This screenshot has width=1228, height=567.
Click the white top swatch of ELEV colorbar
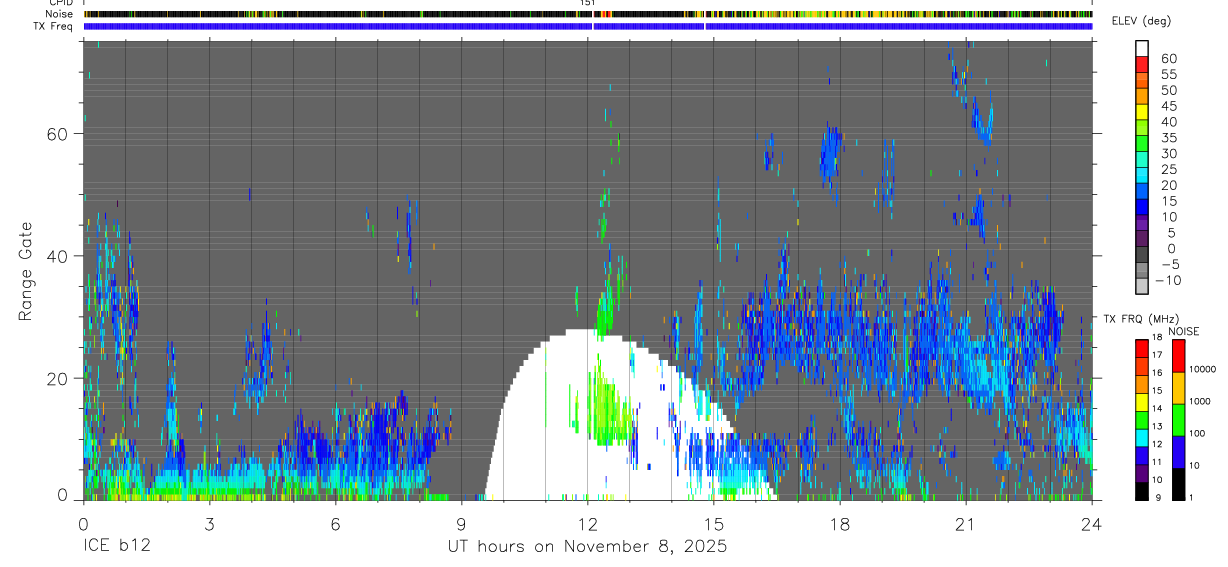coord(1142,49)
